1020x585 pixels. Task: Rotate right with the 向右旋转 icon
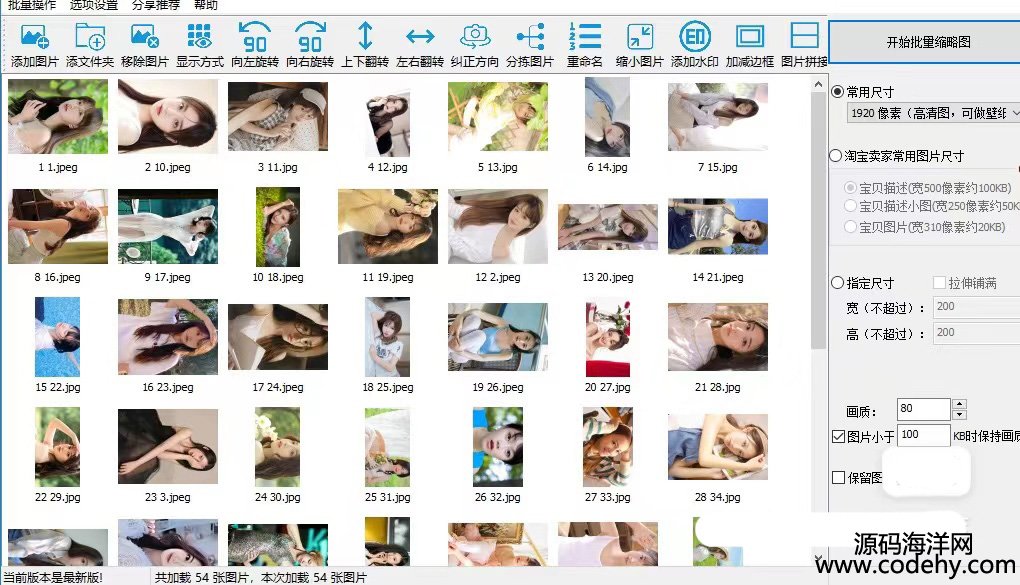[310, 36]
